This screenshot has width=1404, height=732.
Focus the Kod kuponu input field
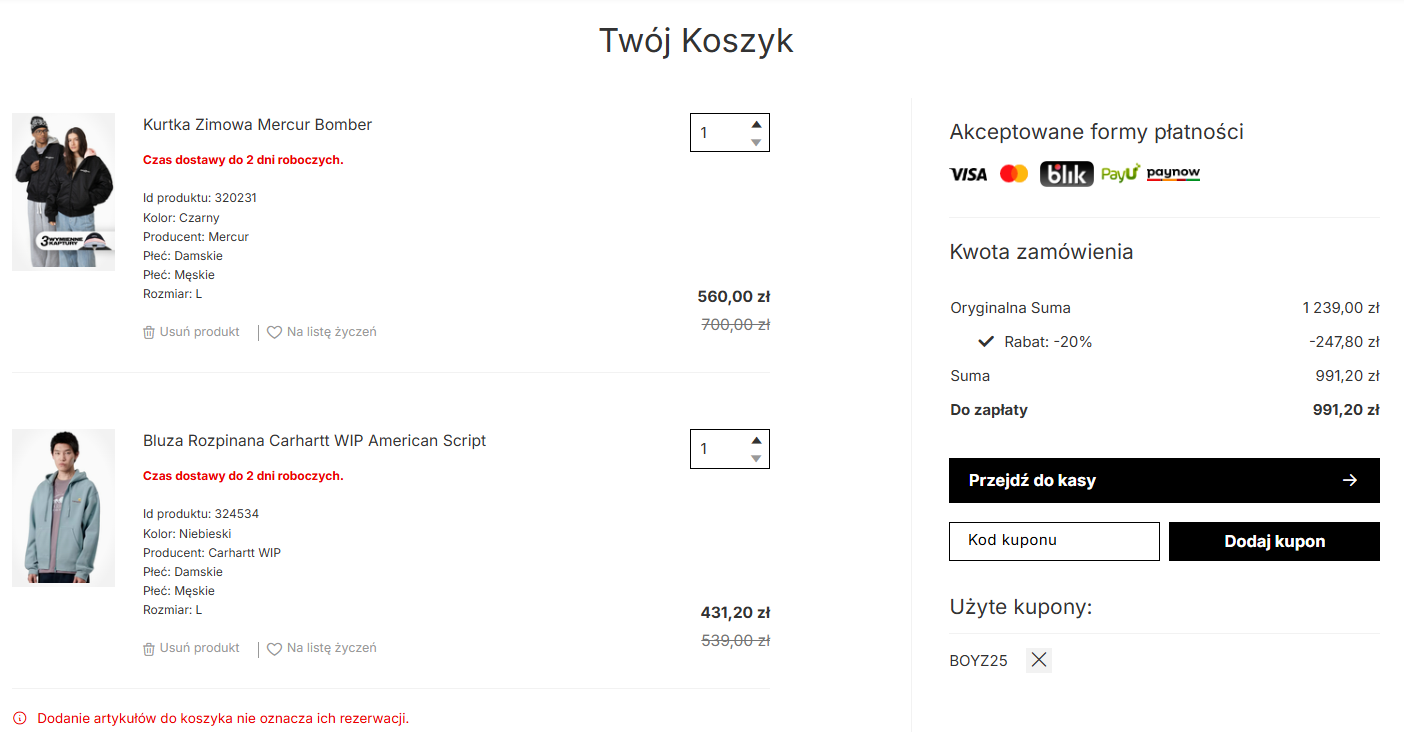coord(1054,541)
